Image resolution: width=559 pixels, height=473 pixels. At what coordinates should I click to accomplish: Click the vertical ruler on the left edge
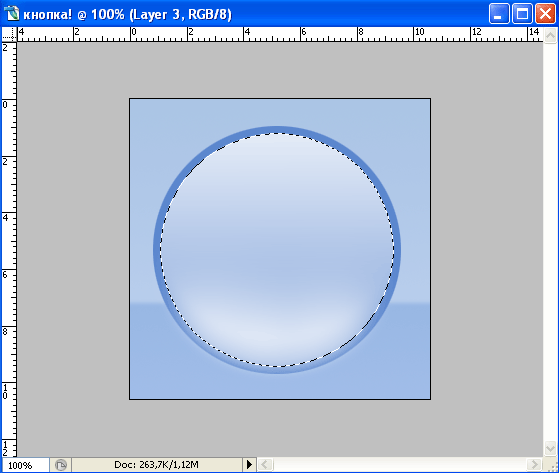click(x=9, y=250)
